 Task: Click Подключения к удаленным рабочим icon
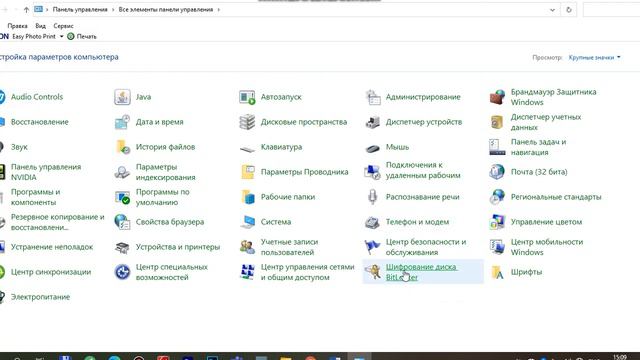(x=372, y=171)
